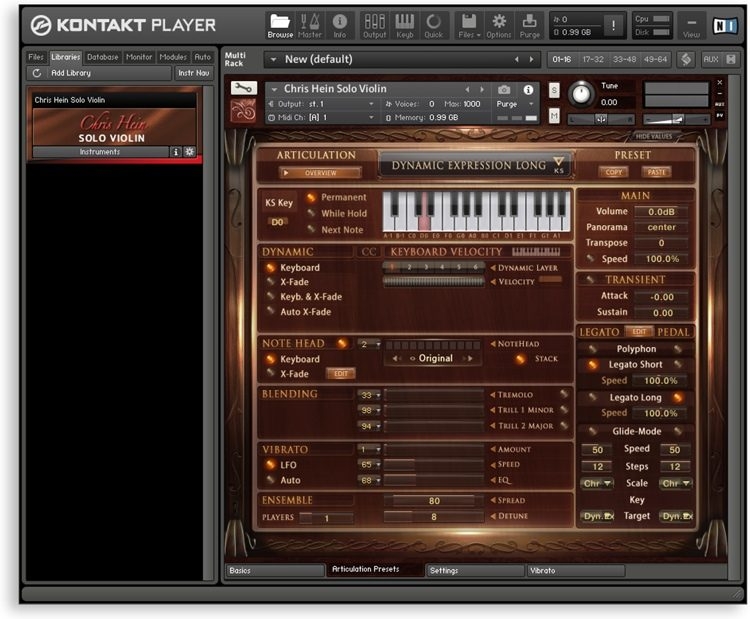Solo the instrument with S button

(x=554, y=90)
